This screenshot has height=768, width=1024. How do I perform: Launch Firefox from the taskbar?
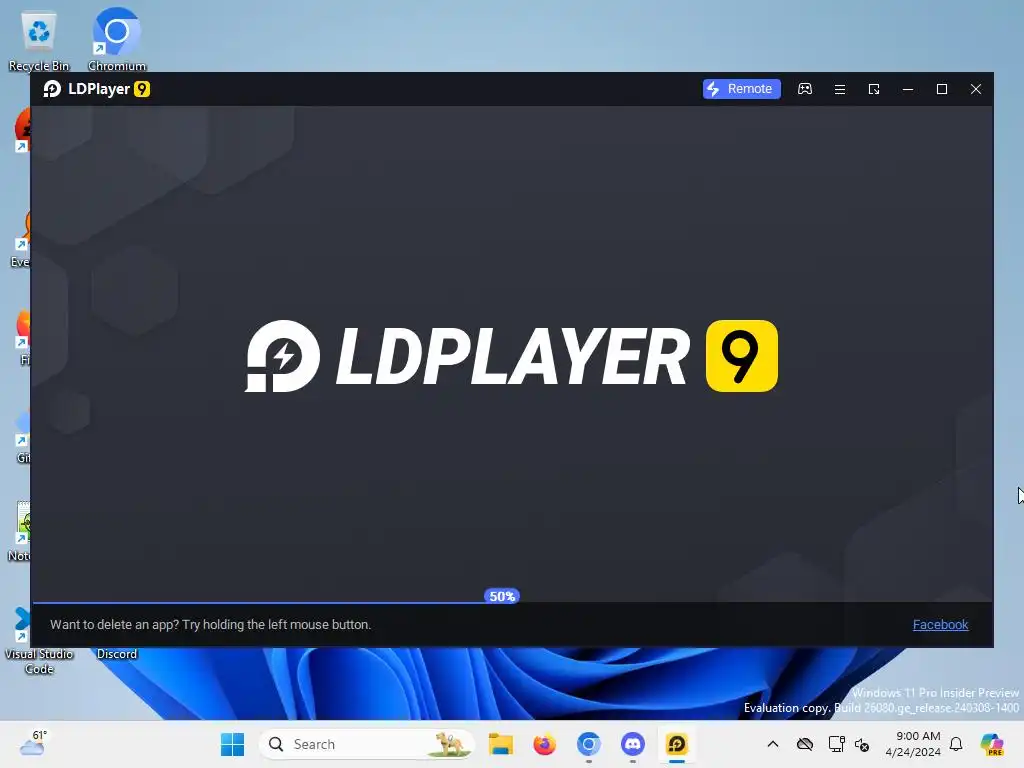point(545,744)
